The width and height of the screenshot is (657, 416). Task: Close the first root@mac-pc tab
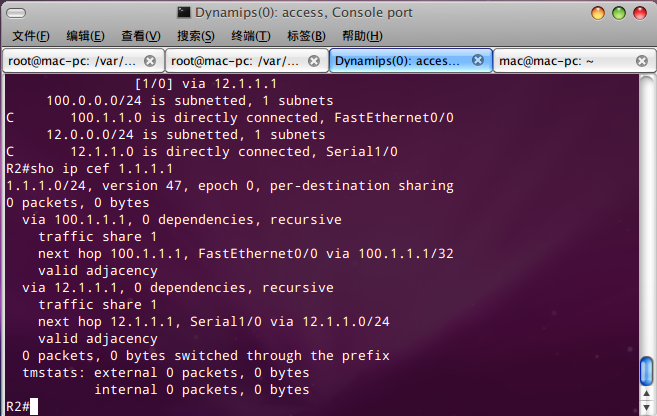click(x=150, y=61)
